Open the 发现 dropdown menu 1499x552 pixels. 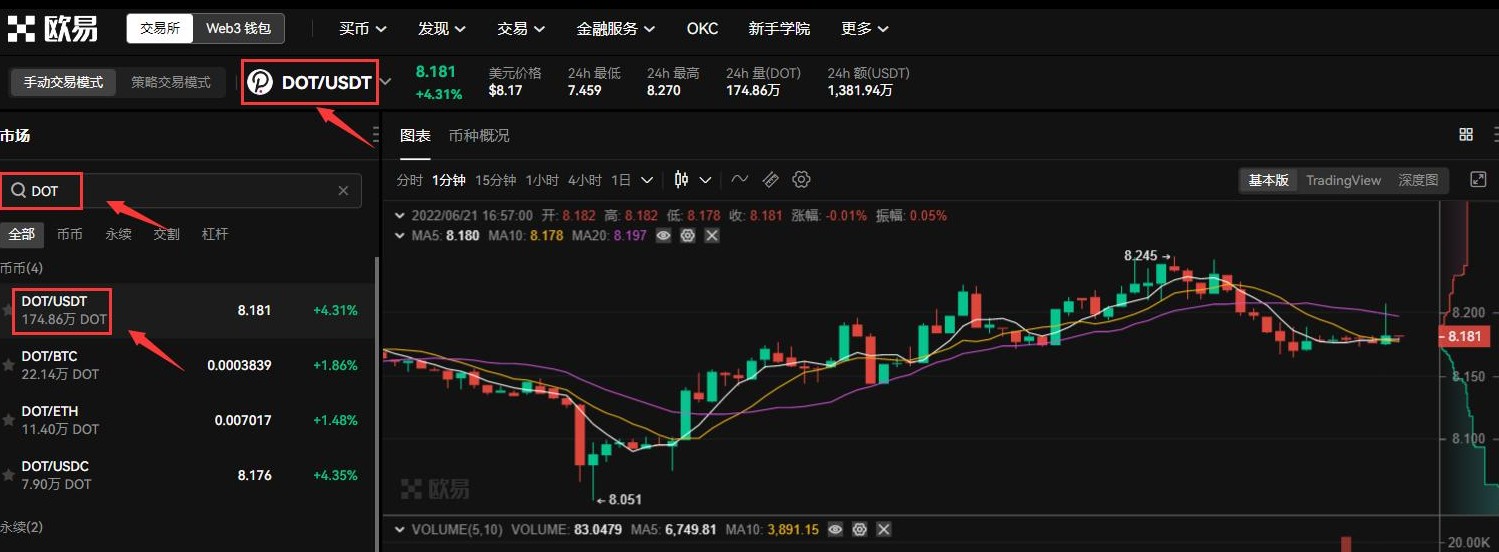442,28
